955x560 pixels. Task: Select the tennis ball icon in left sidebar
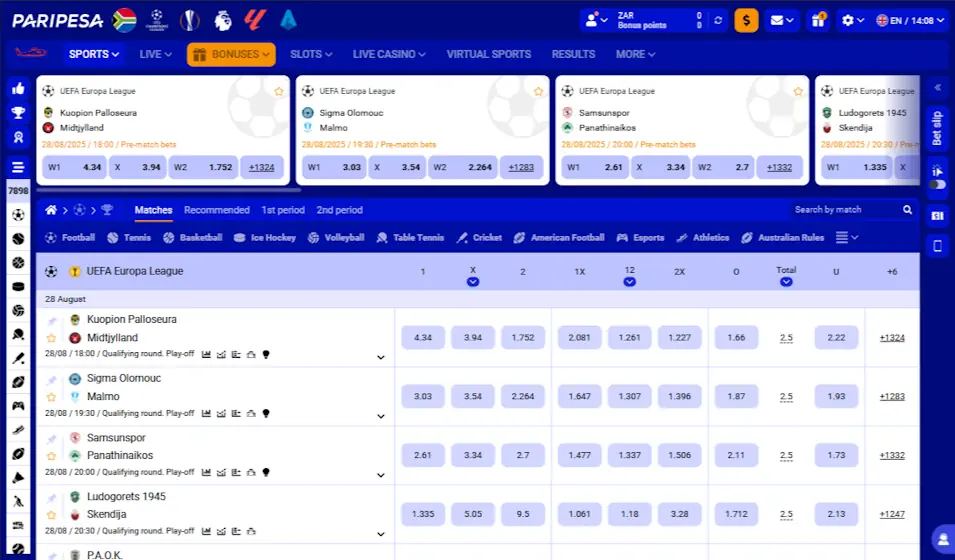pos(18,239)
